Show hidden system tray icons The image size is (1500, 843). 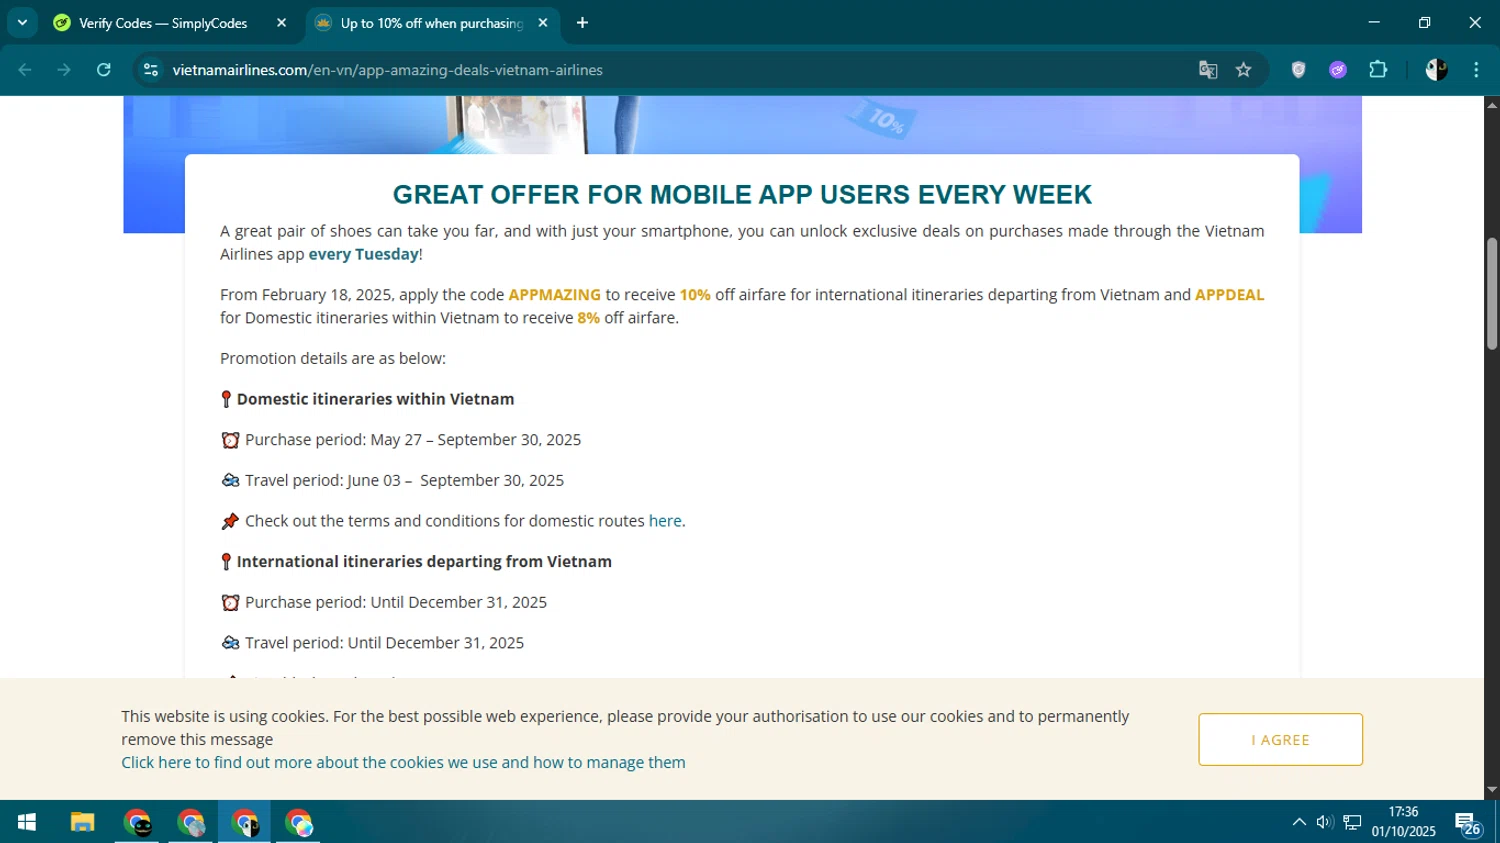(1299, 822)
